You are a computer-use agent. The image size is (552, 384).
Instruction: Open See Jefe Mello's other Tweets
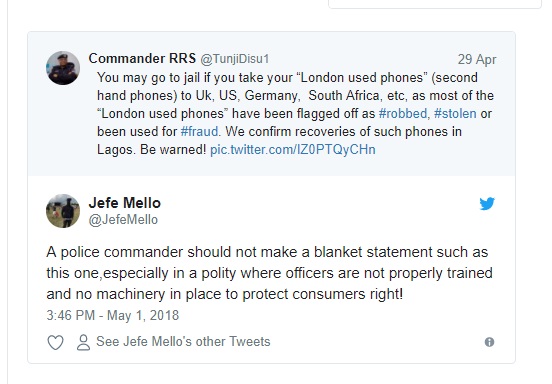point(183,342)
